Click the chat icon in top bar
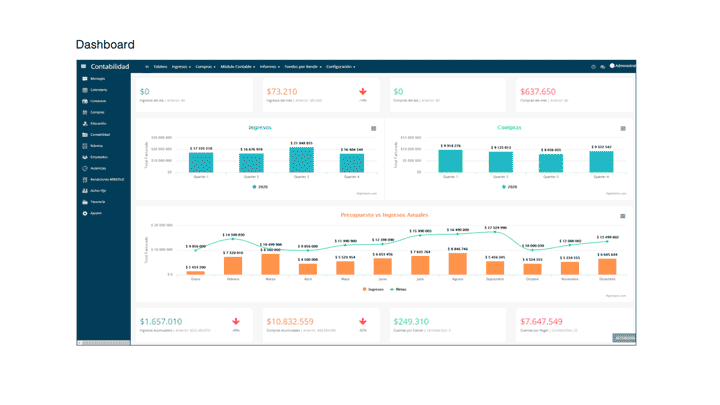The width and height of the screenshot is (720, 405). 602,67
